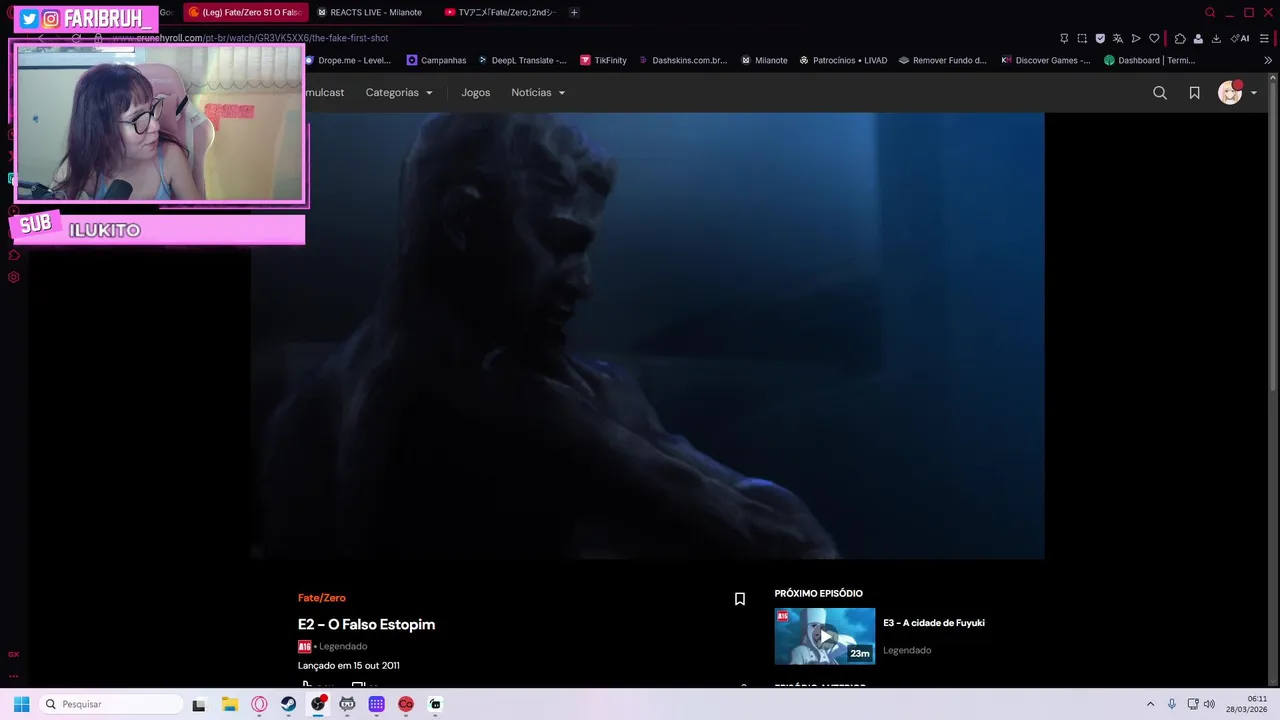This screenshot has width=1280, height=720.
Task: Click the pinboard pin icon in toolbar
Action: 1064,38
